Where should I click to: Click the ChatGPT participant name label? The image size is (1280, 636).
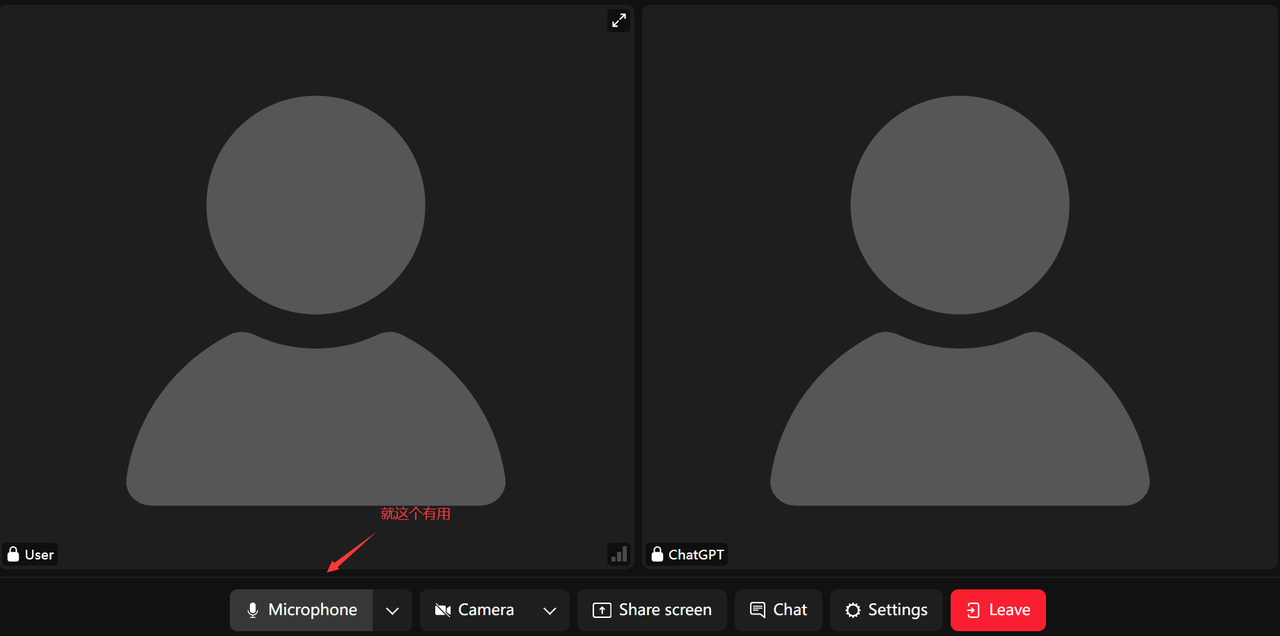click(x=696, y=554)
